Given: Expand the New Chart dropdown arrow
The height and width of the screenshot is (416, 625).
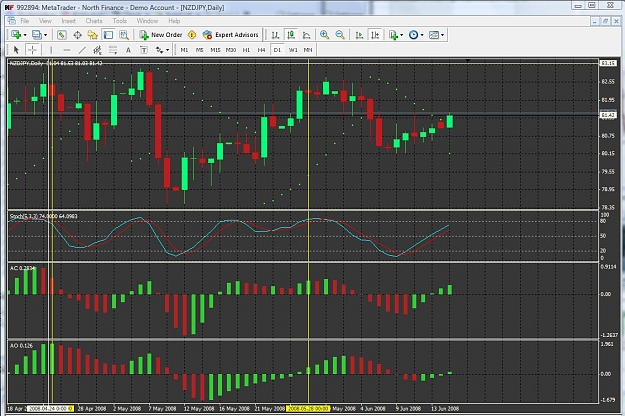Looking at the screenshot, I should 25,35.
